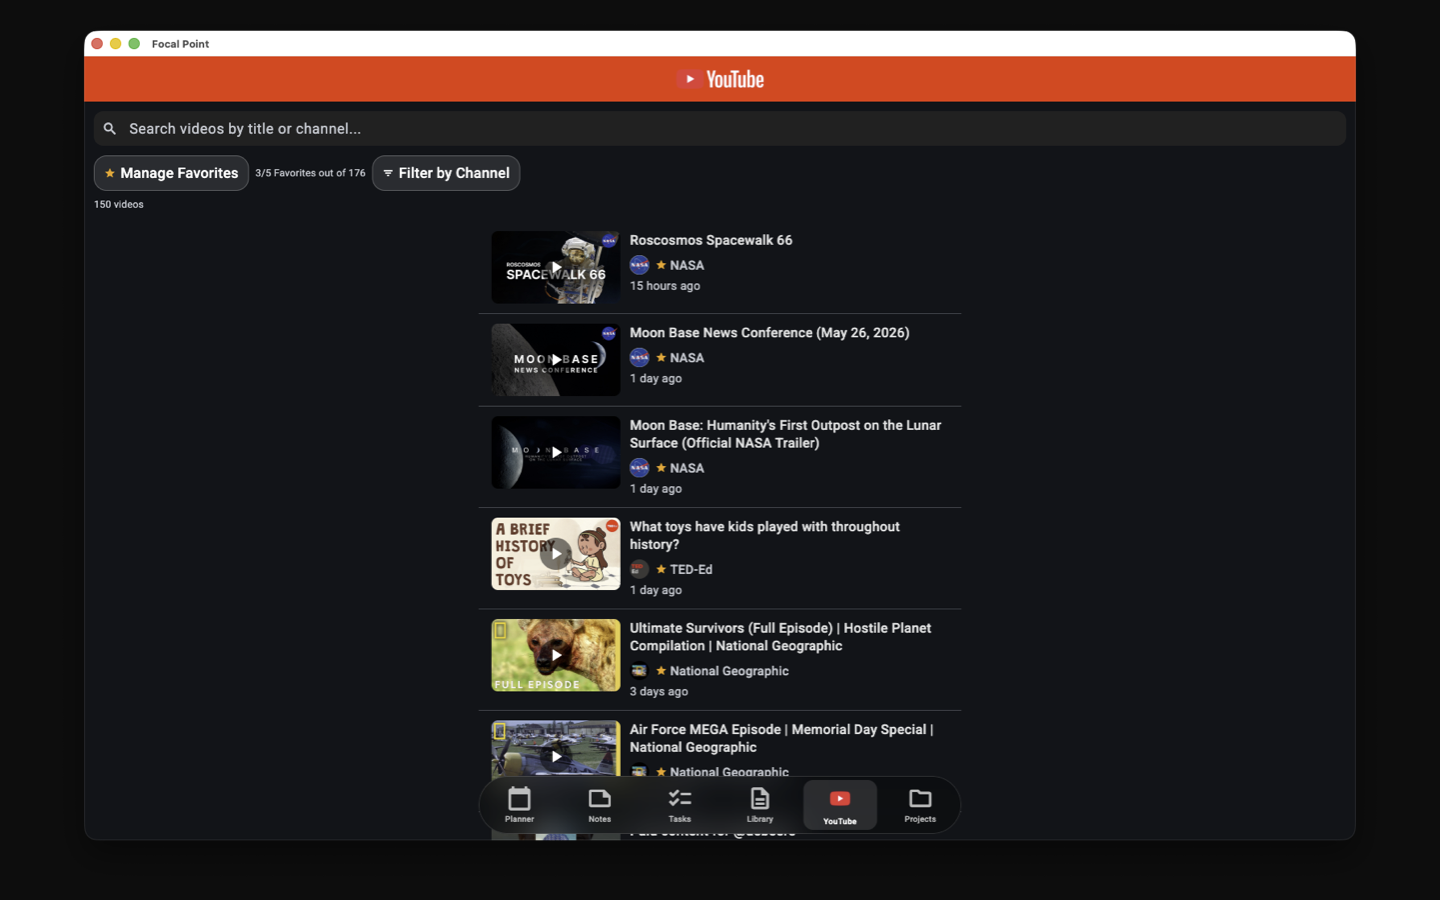
Task: Open Ultimate Survivors Hostile Planet title
Action: pyautogui.click(x=780, y=637)
